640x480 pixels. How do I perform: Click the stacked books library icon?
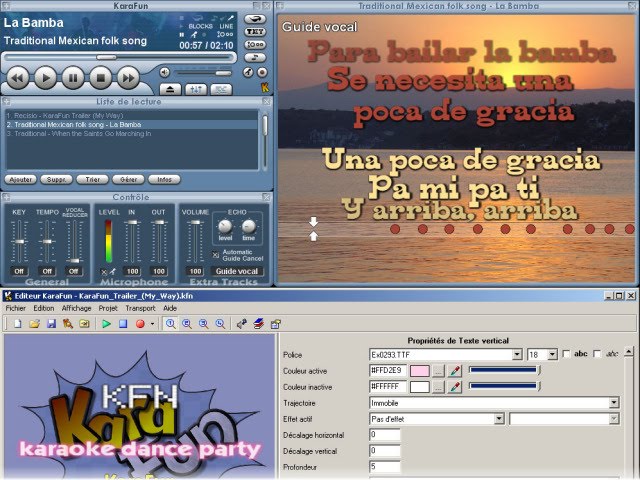pos(258,324)
